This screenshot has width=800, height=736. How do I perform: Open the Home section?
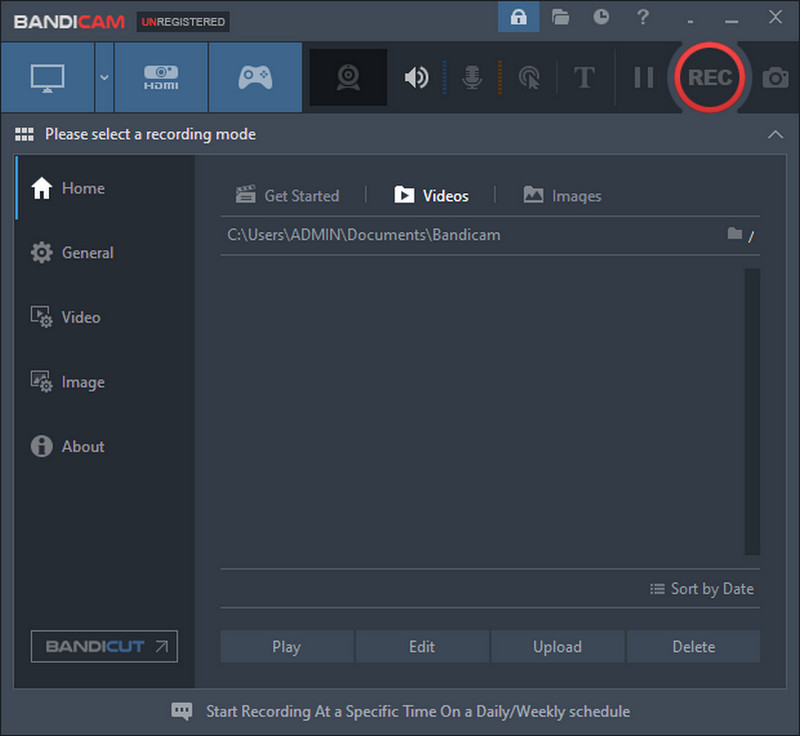pos(105,188)
